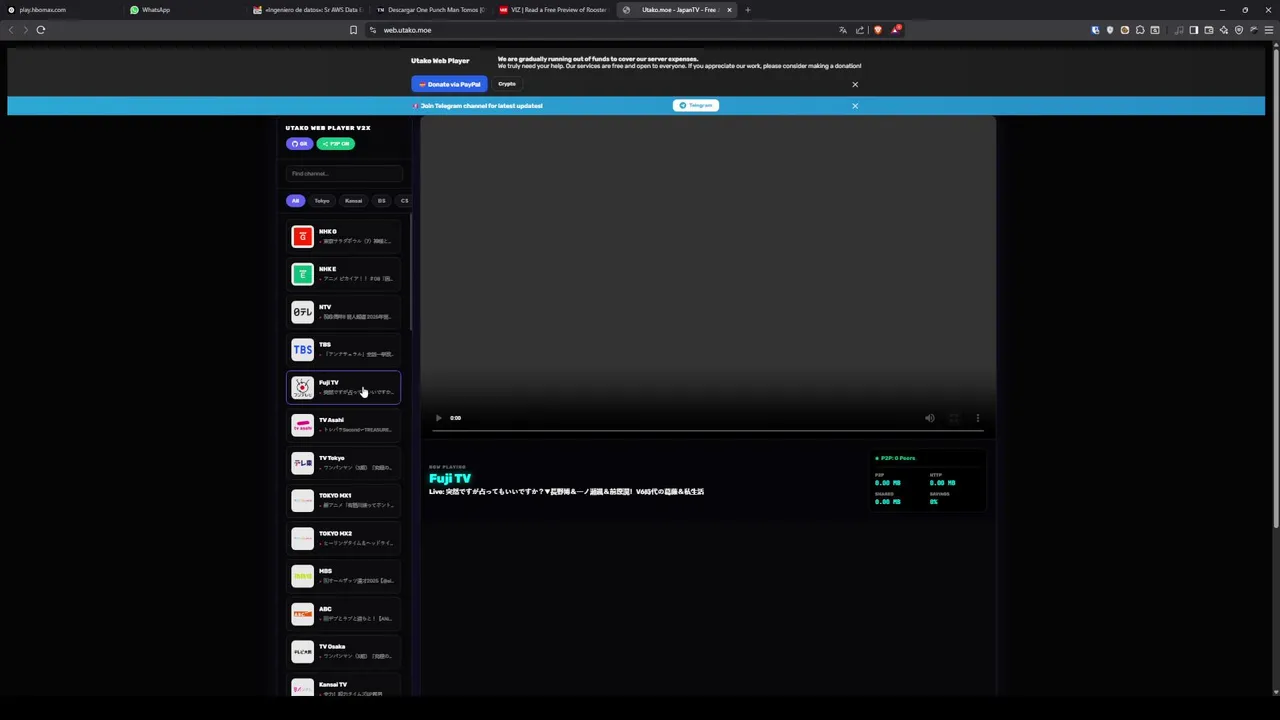Viewport: 1280px width, 720px height.
Task: Mute the video player volume
Action: (x=929, y=418)
